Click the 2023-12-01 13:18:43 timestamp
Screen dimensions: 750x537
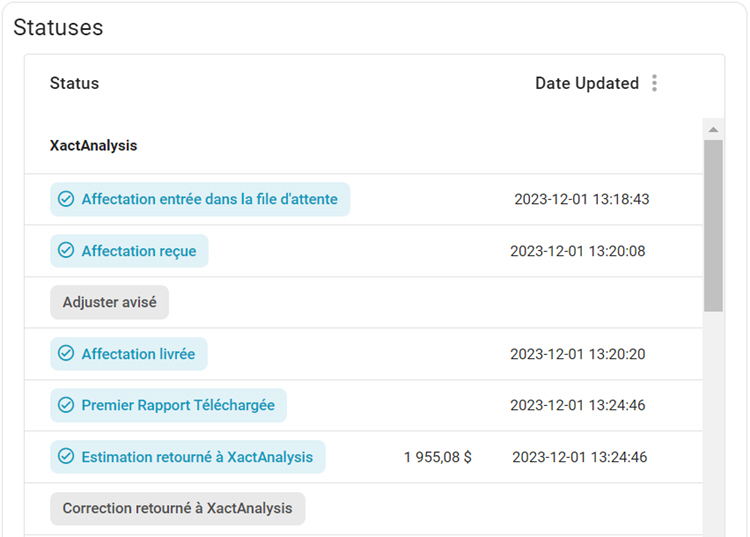coord(581,199)
